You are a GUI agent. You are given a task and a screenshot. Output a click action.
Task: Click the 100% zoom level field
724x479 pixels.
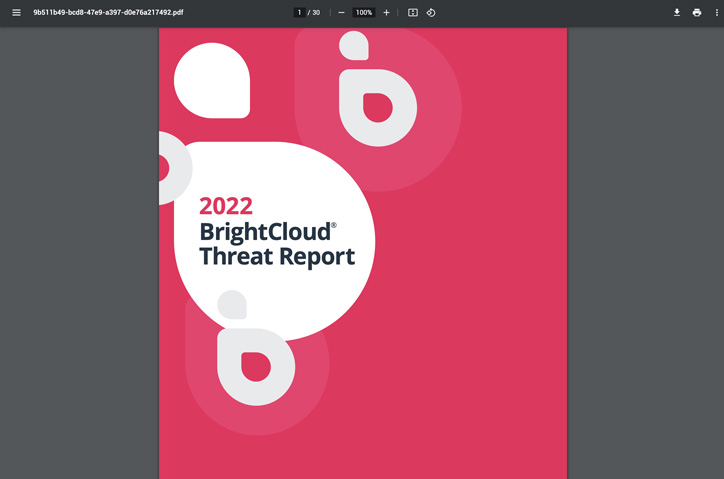[x=363, y=12]
